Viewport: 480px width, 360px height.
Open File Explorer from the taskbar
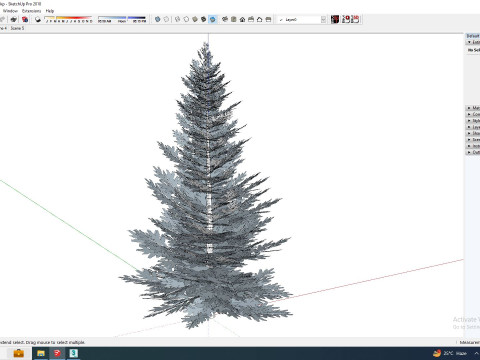click(41, 353)
